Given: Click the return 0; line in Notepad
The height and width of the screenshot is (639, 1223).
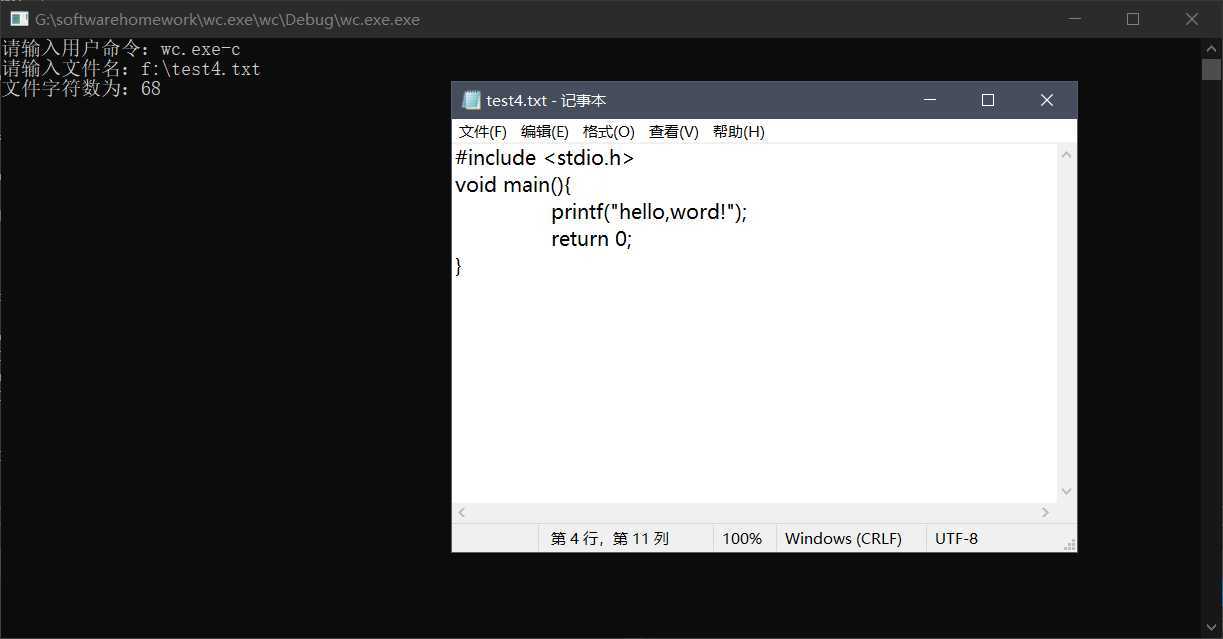Looking at the screenshot, I should point(592,239).
